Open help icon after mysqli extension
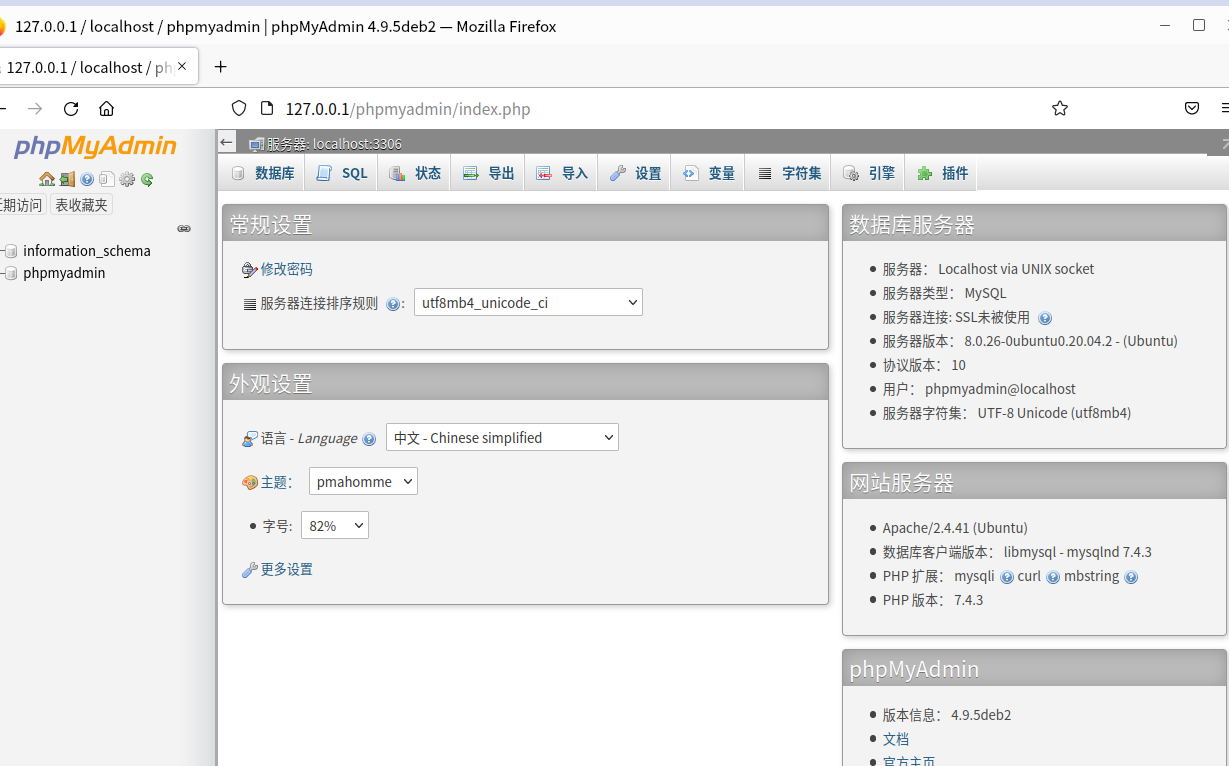The image size is (1229, 766). click(1007, 577)
